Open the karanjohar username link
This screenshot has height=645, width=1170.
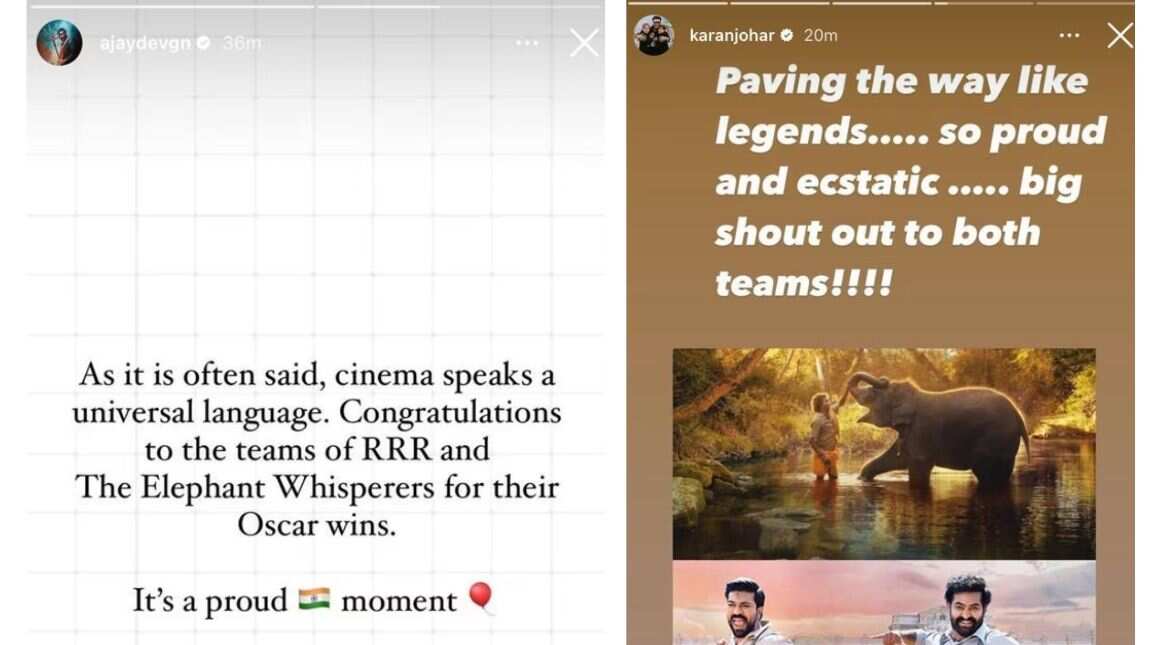click(732, 35)
